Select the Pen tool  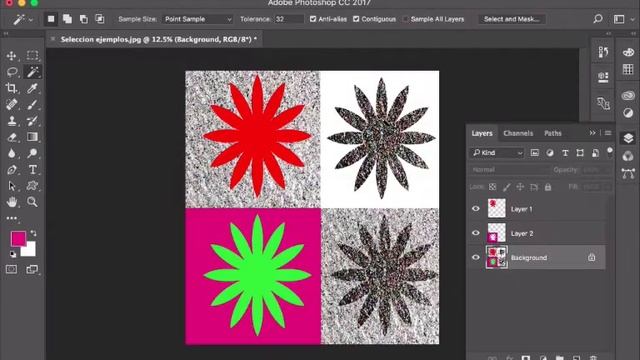click(x=11, y=169)
